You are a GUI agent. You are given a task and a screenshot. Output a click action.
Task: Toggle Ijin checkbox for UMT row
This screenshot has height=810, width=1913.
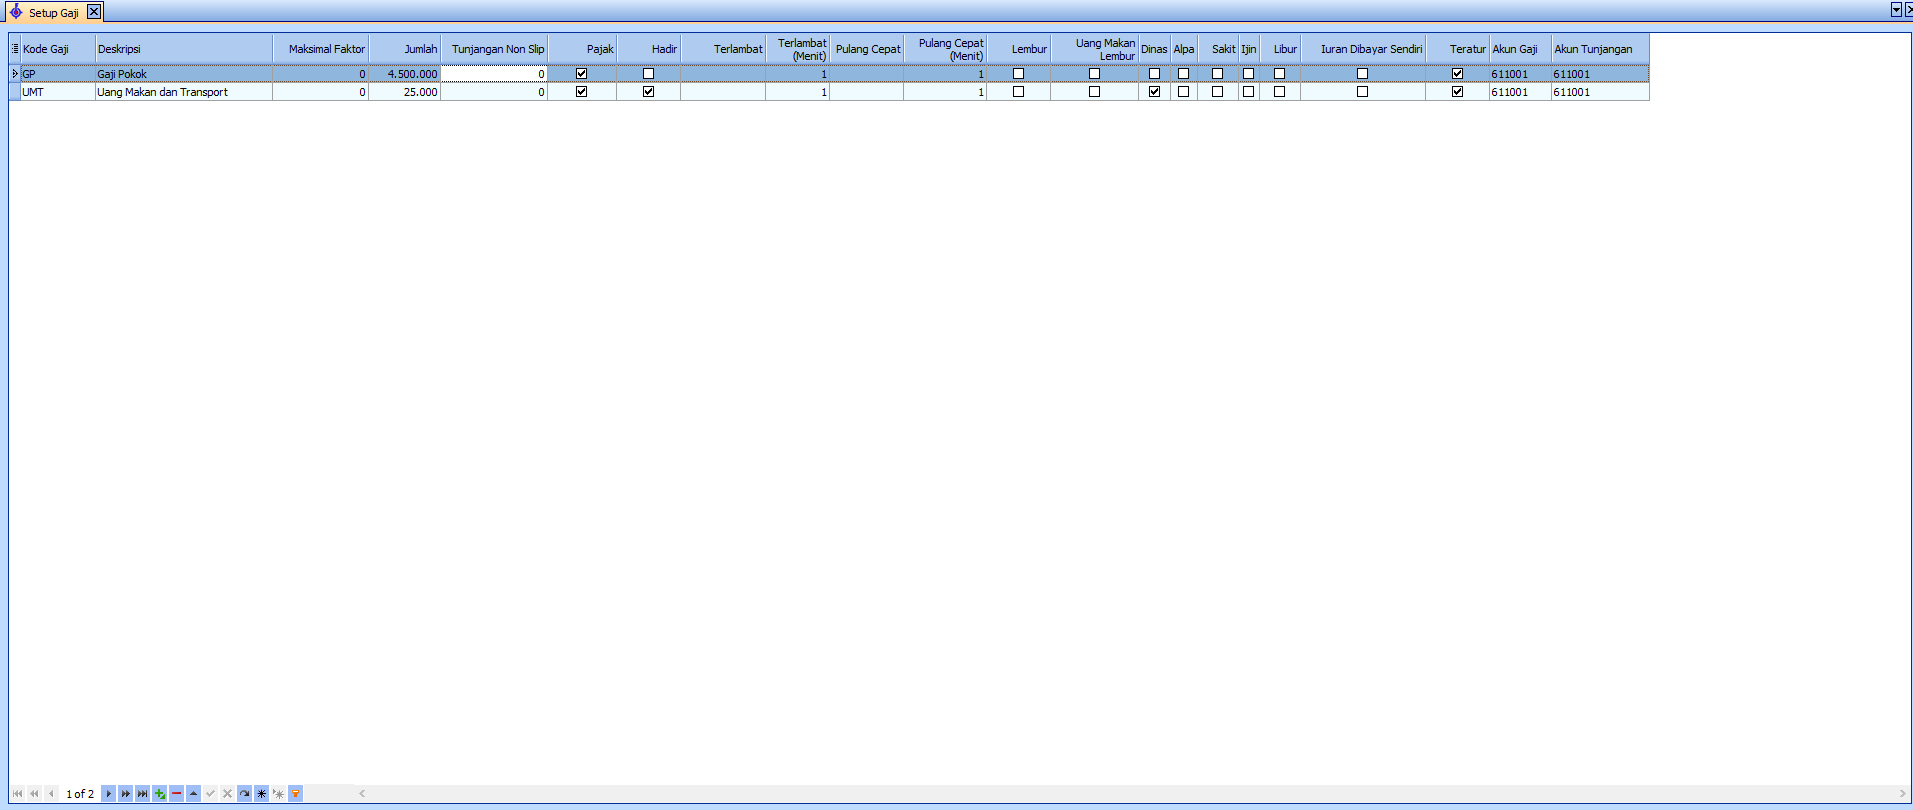pos(1248,91)
